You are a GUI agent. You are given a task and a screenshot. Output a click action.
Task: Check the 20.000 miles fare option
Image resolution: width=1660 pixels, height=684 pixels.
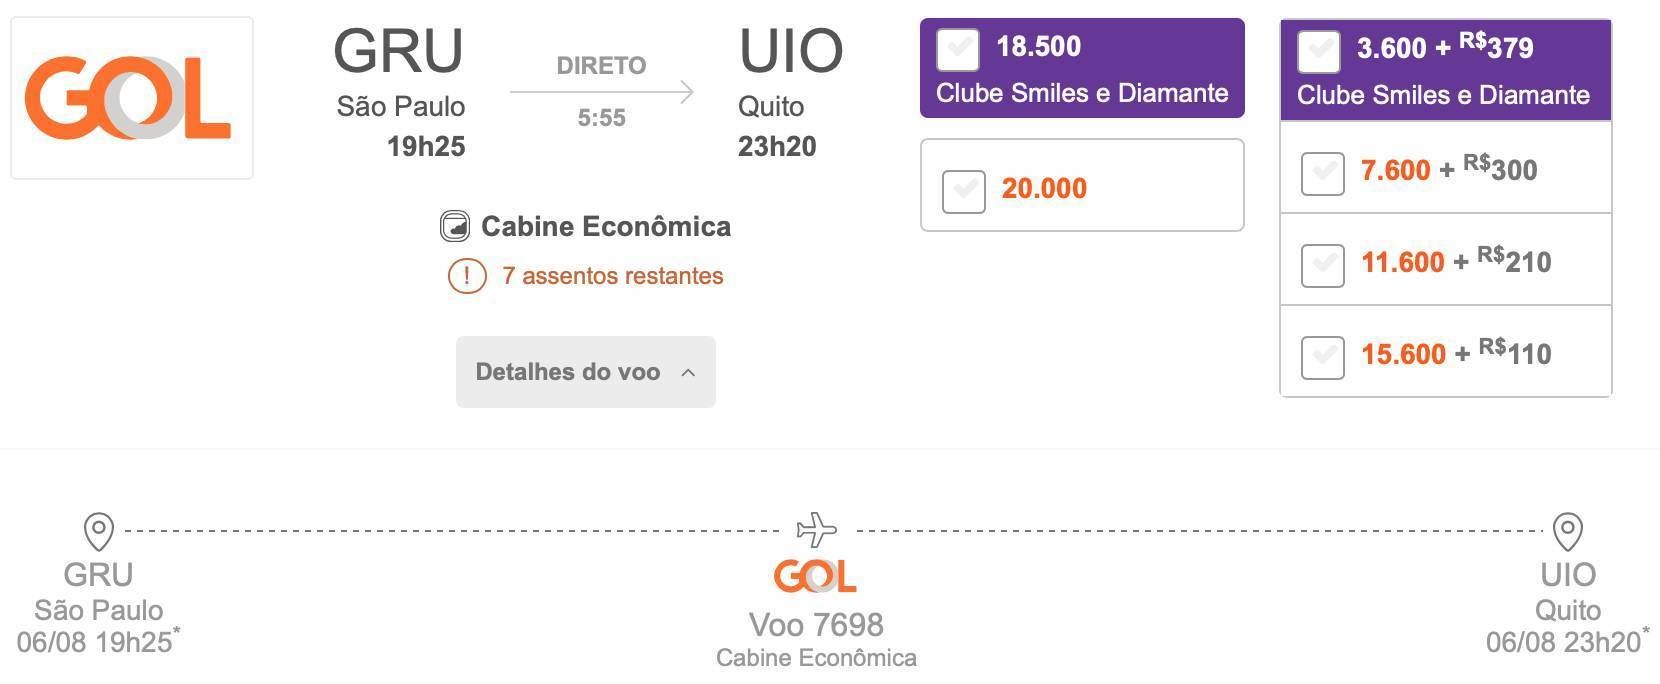pos(964,191)
